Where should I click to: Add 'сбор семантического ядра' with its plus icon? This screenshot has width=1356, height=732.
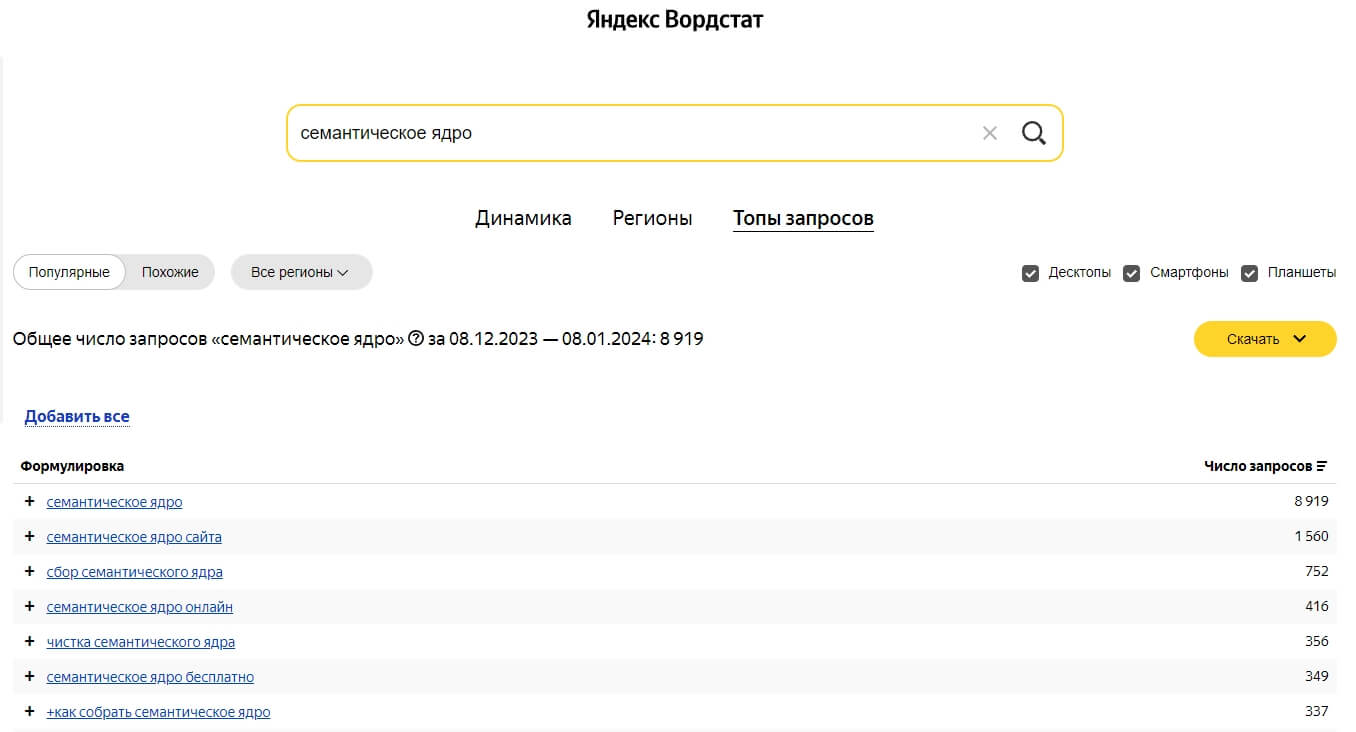click(29, 571)
